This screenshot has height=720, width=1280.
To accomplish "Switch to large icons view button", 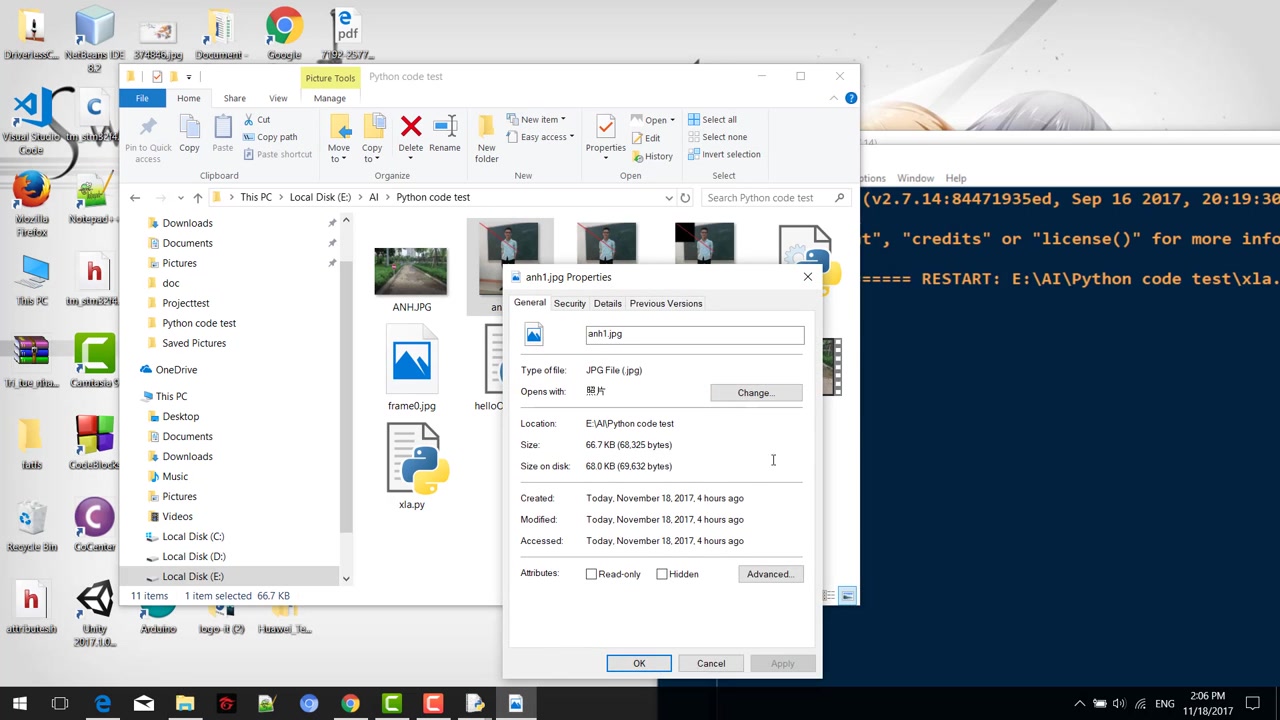I will 847,596.
